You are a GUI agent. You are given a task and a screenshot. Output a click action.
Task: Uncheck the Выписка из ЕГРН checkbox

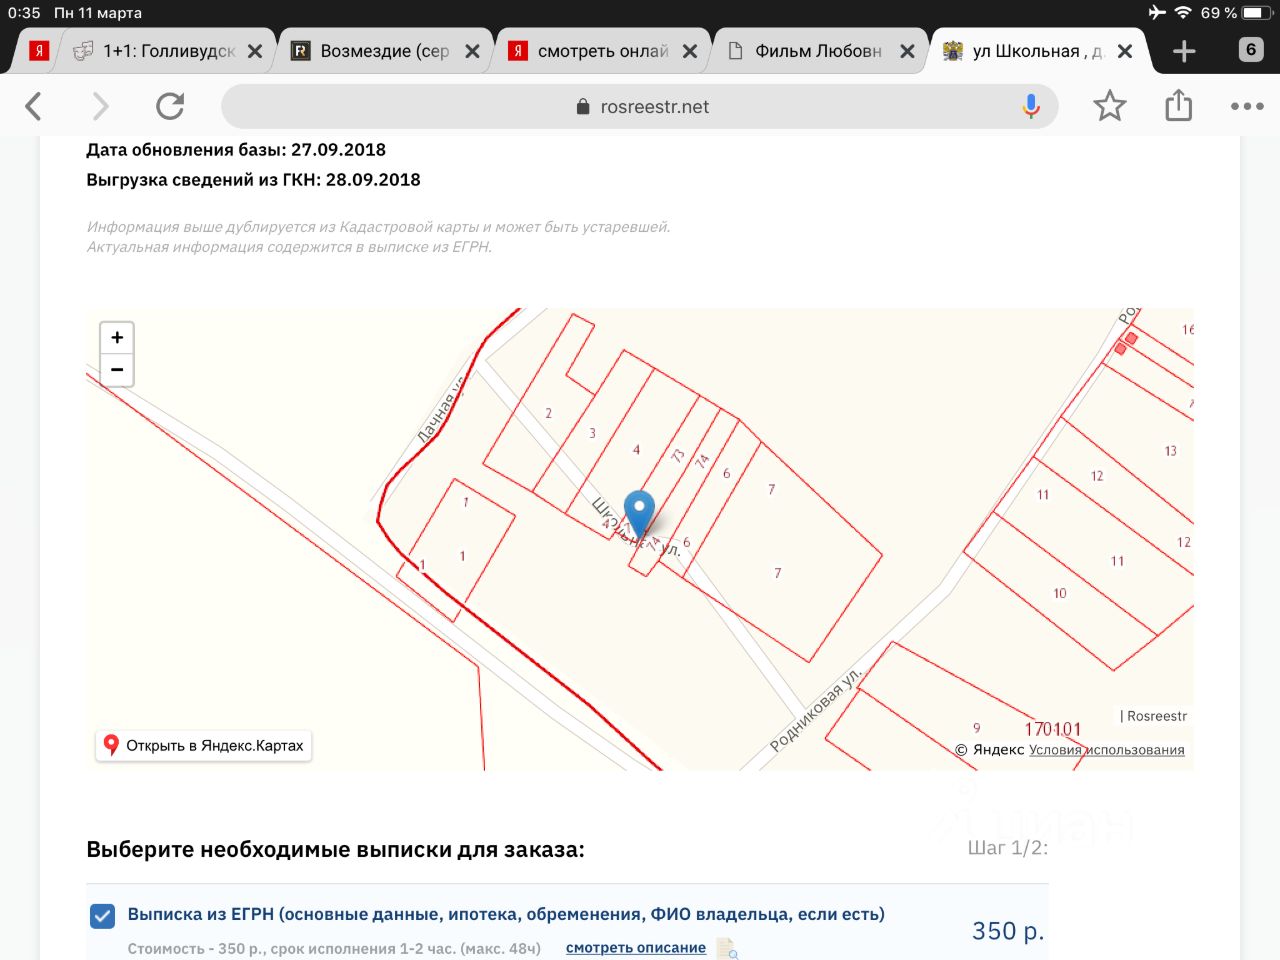click(x=102, y=916)
